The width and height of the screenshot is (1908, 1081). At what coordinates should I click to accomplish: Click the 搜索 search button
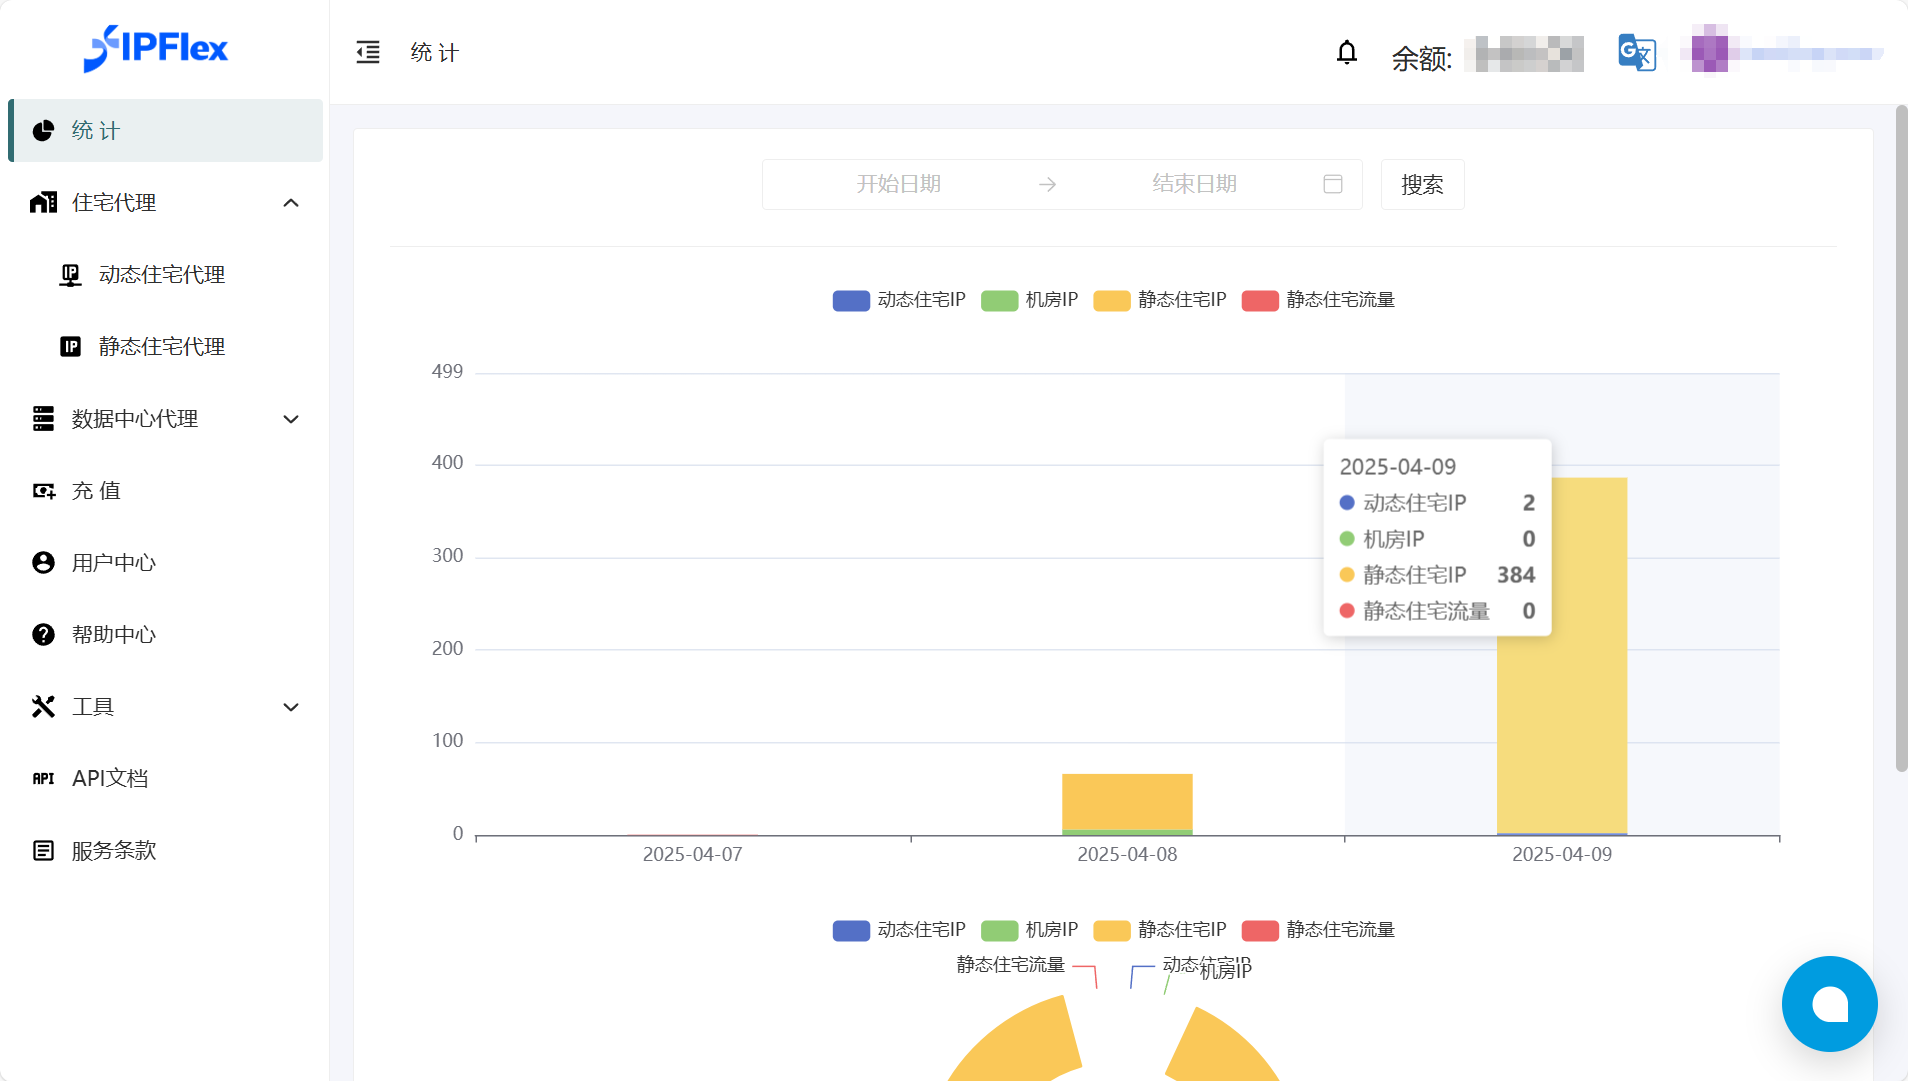pyautogui.click(x=1421, y=185)
